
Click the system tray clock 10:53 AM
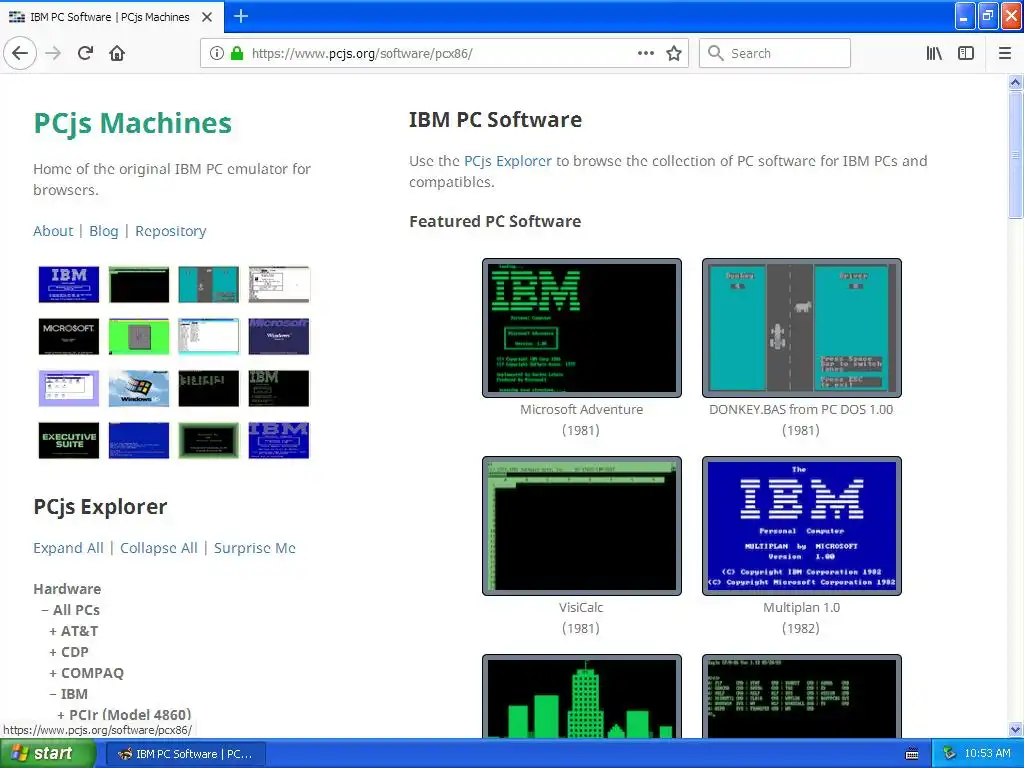tap(987, 754)
